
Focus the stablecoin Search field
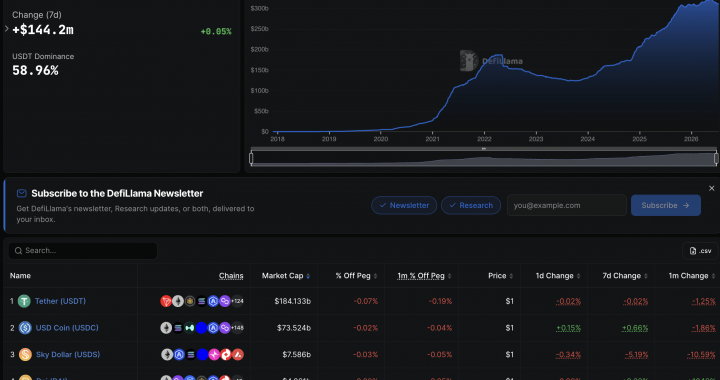83,251
